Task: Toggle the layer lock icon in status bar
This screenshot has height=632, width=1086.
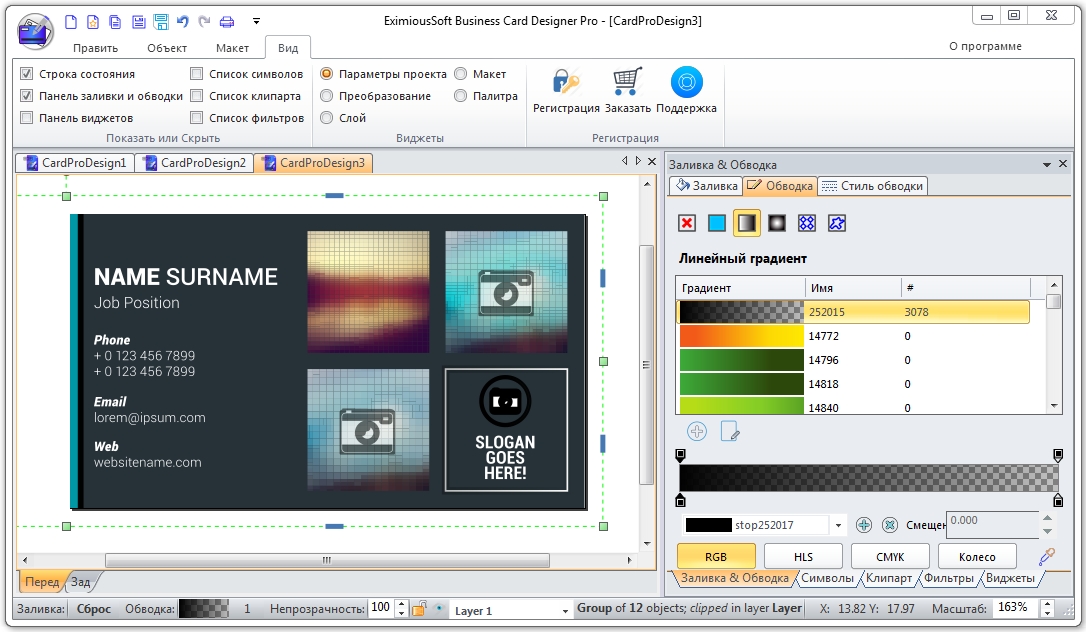Action: [419, 609]
